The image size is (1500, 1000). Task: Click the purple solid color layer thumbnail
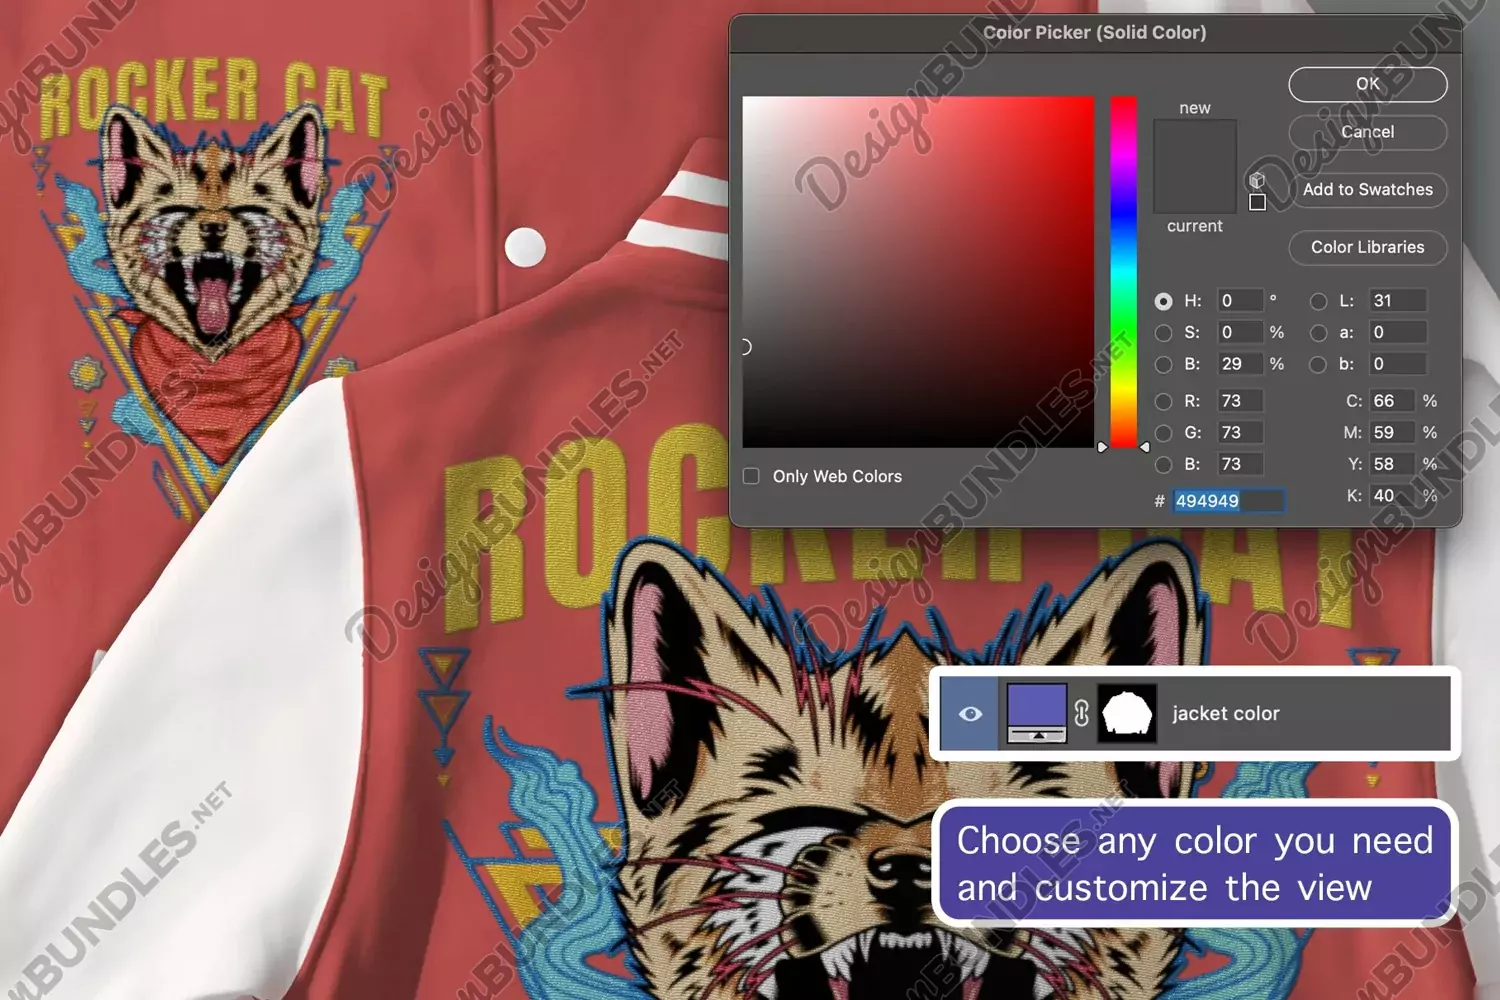click(x=1036, y=713)
